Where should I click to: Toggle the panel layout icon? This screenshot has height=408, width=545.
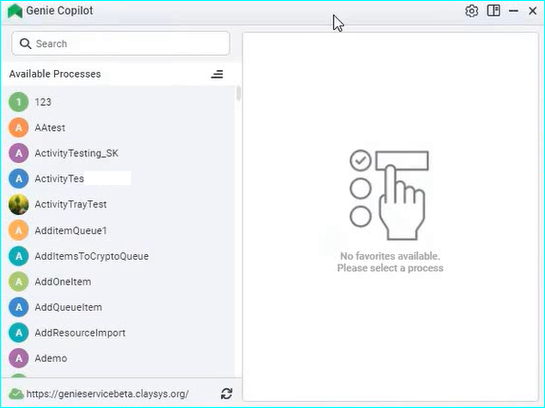493,11
